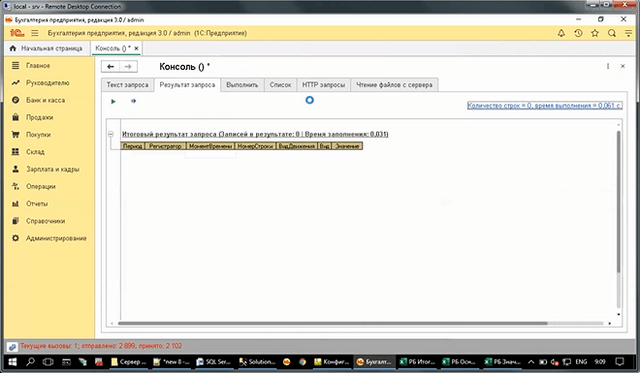Select the Вид column header
Screen dimensions: 640x373
[324, 146]
